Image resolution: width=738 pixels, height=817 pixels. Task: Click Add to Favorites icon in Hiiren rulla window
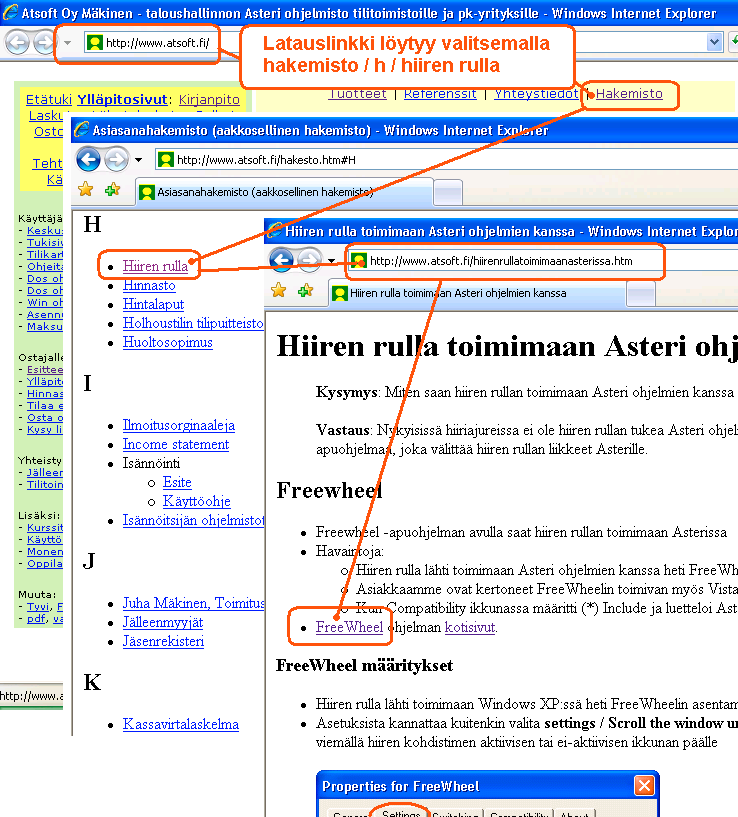305,290
